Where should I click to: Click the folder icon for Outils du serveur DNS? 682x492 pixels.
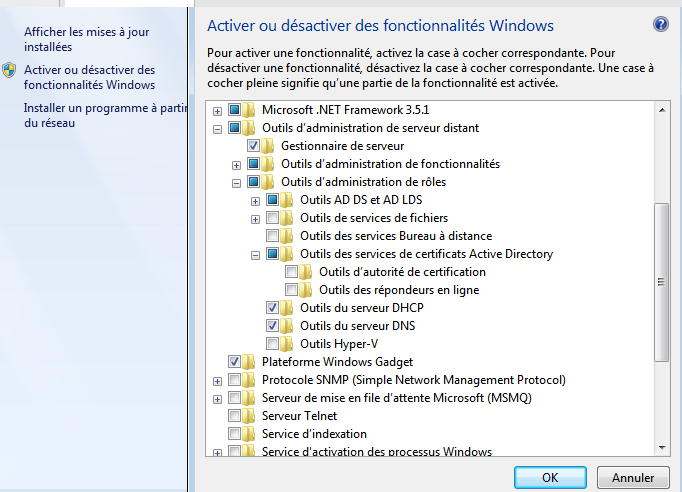[x=289, y=326]
